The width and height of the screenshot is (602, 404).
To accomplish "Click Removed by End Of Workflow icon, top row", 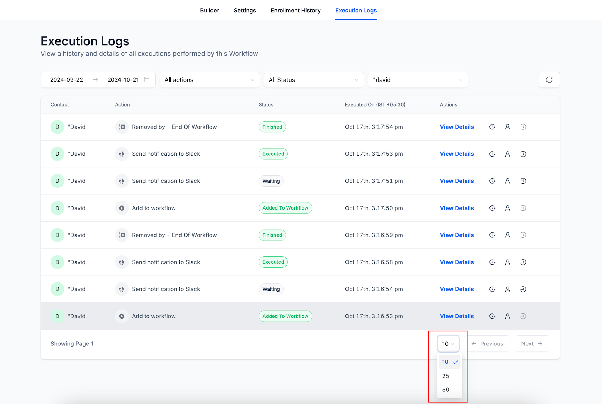I will click(x=122, y=127).
